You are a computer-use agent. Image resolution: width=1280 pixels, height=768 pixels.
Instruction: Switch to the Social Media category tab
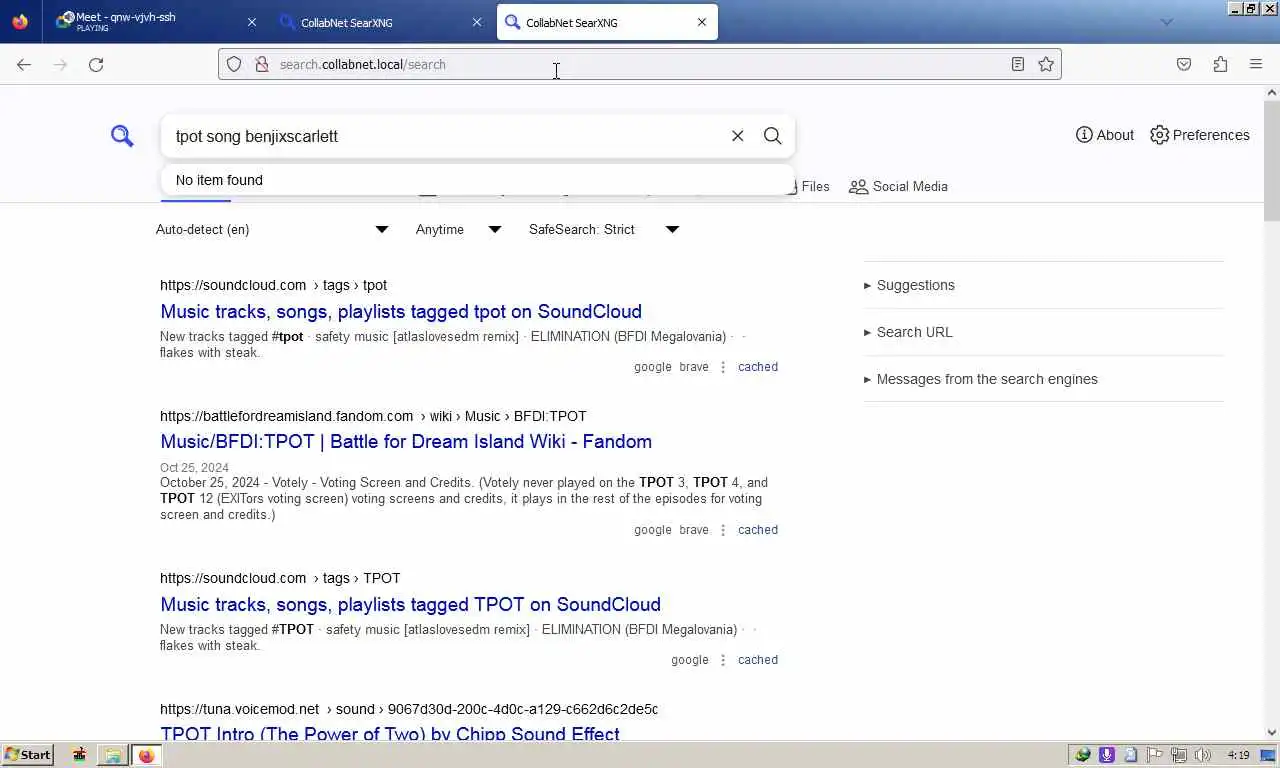coord(898,186)
